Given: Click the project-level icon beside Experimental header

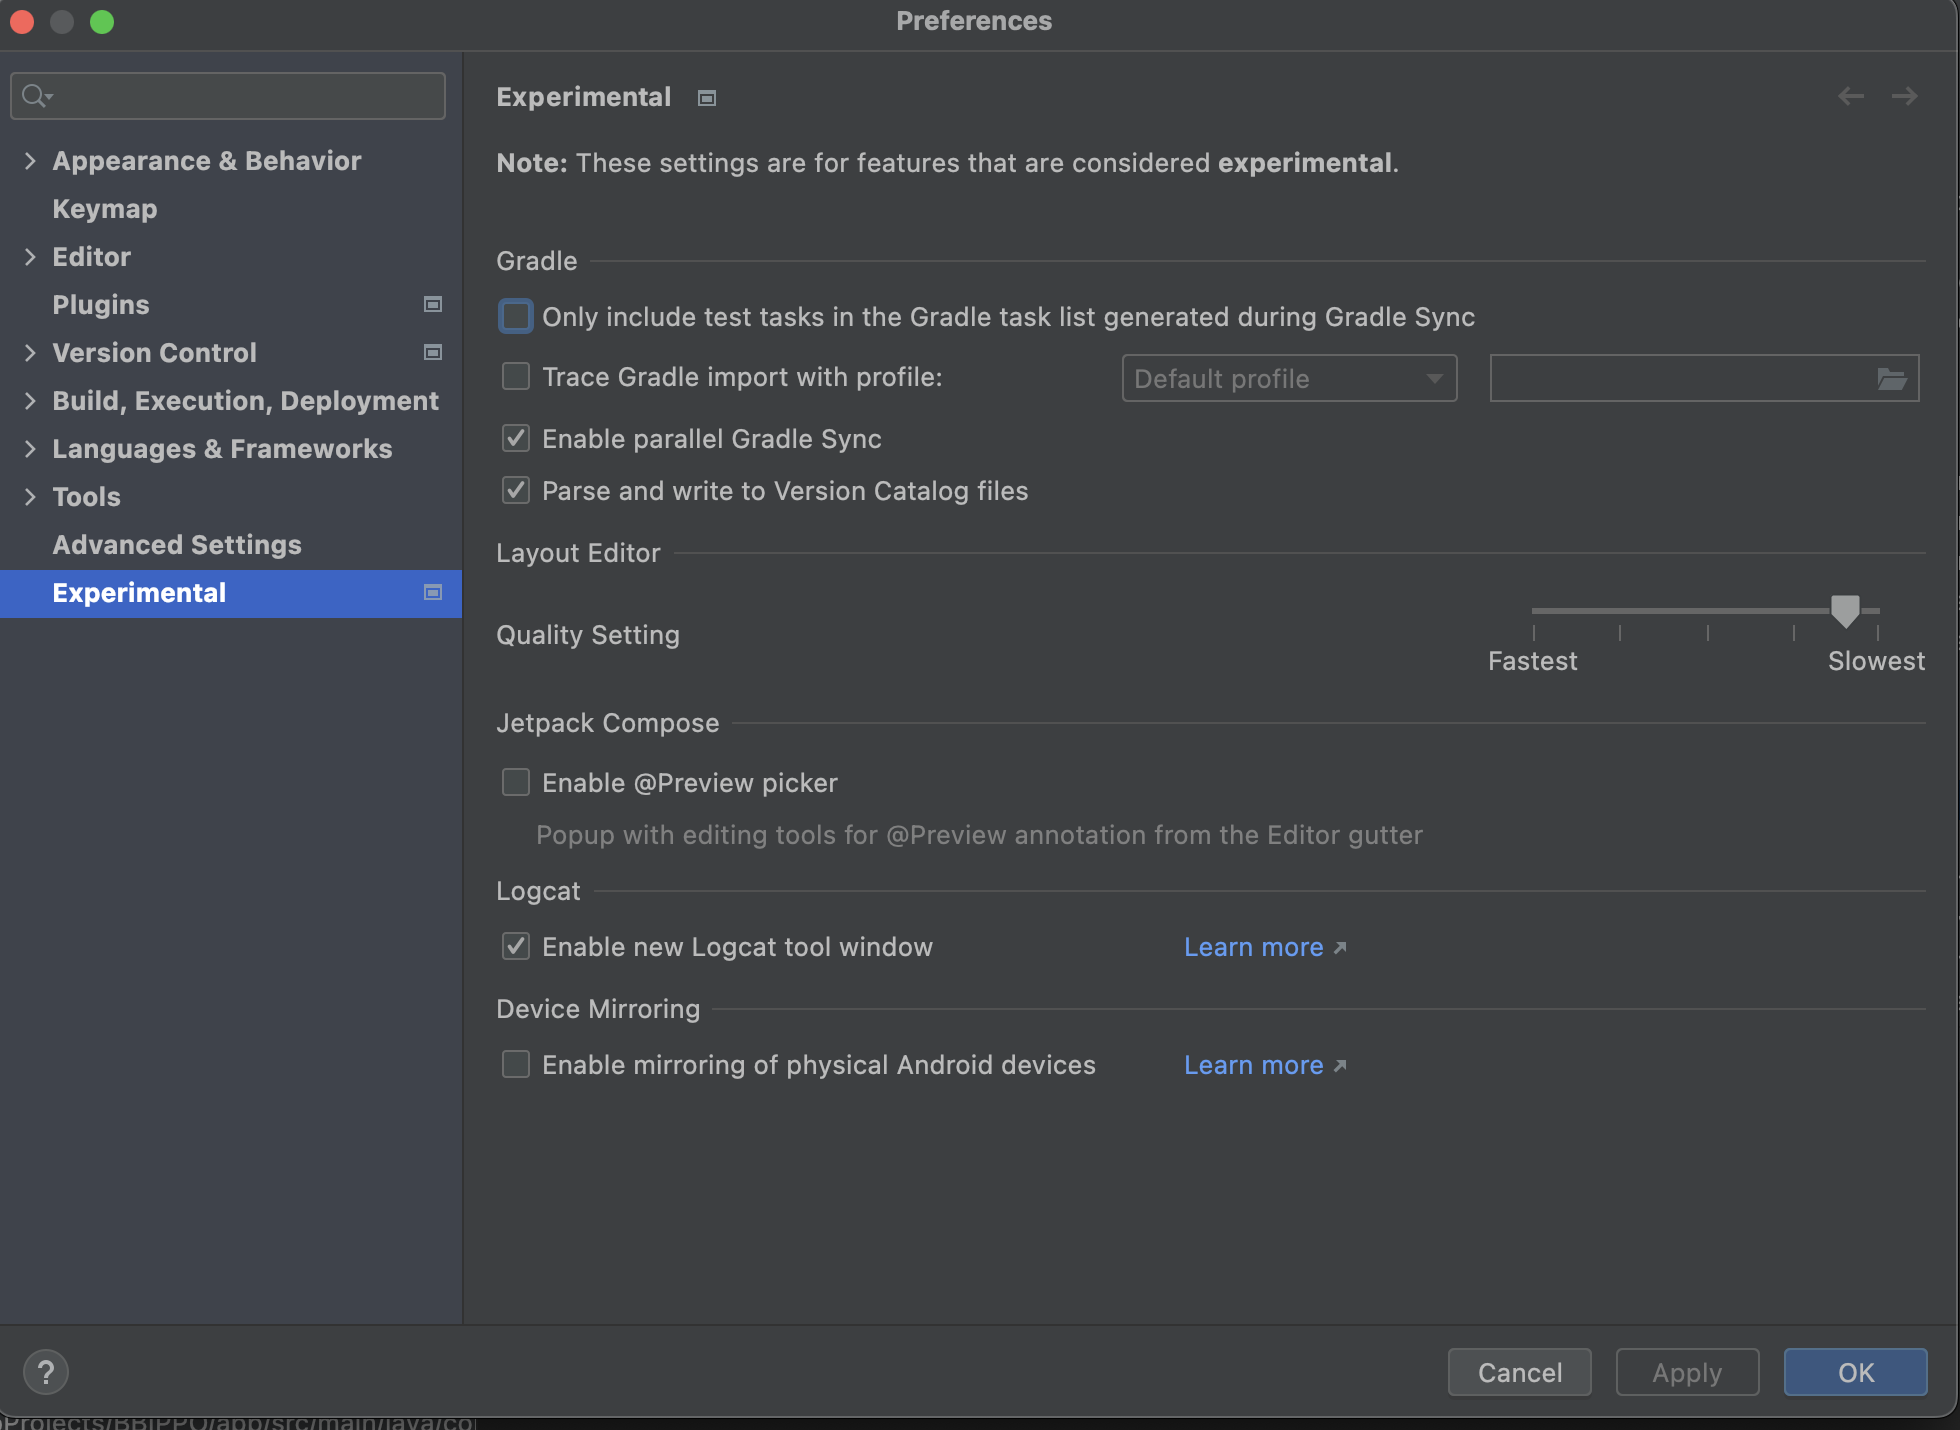Looking at the screenshot, I should click(x=707, y=98).
